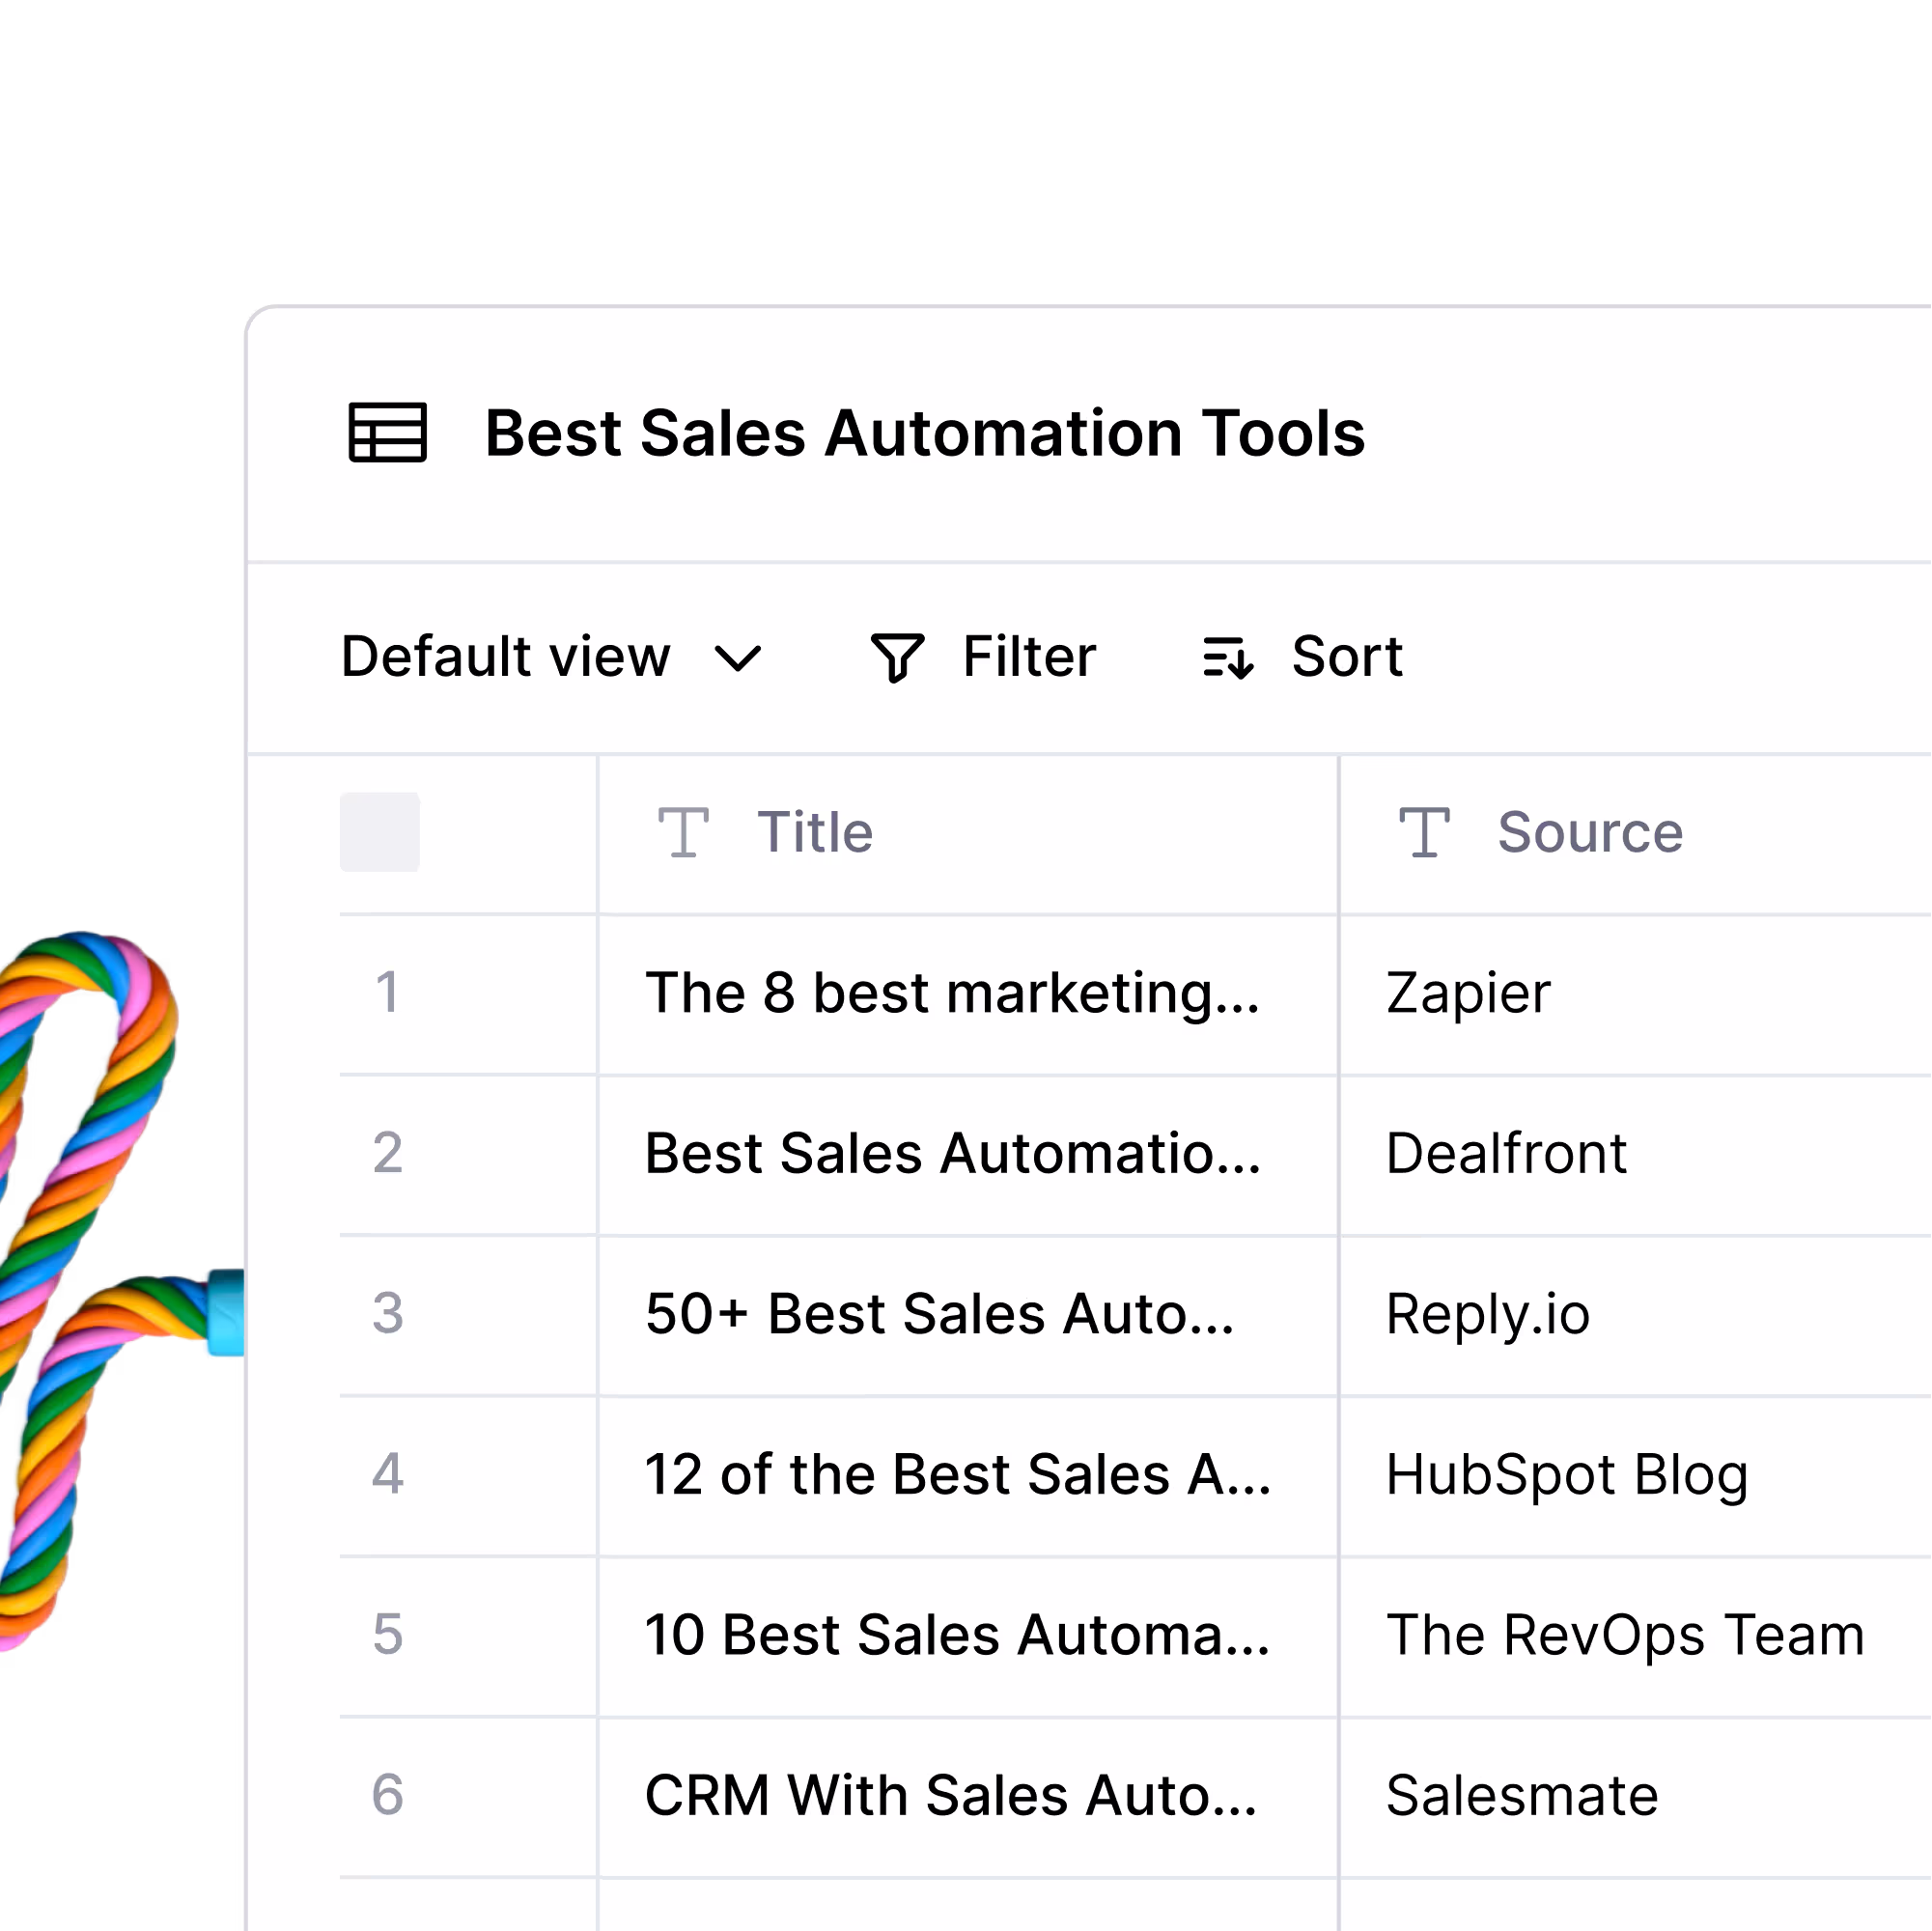Select row number 2
This screenshot has width=1932, height=1931.
387,1153
